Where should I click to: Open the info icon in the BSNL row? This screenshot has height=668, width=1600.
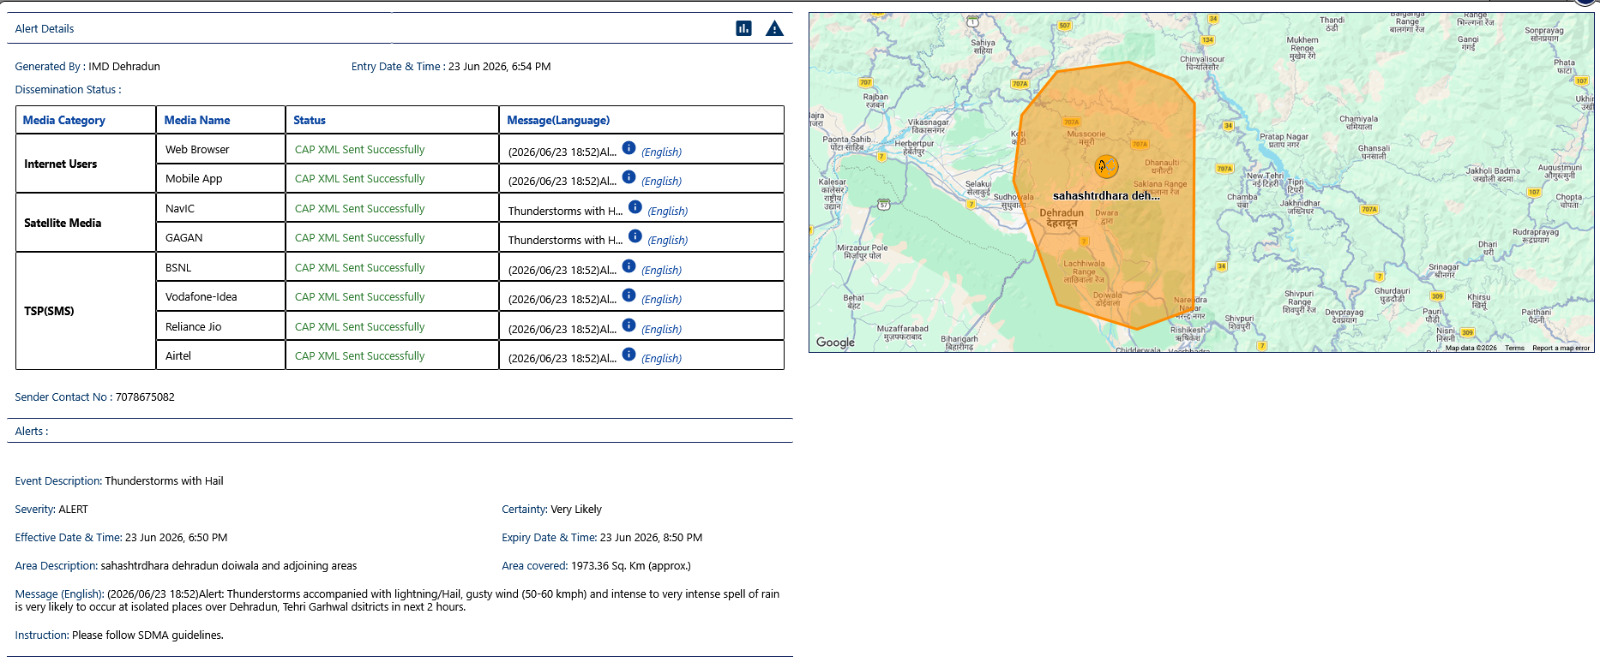pyautogui.click(x=629, y=266)
